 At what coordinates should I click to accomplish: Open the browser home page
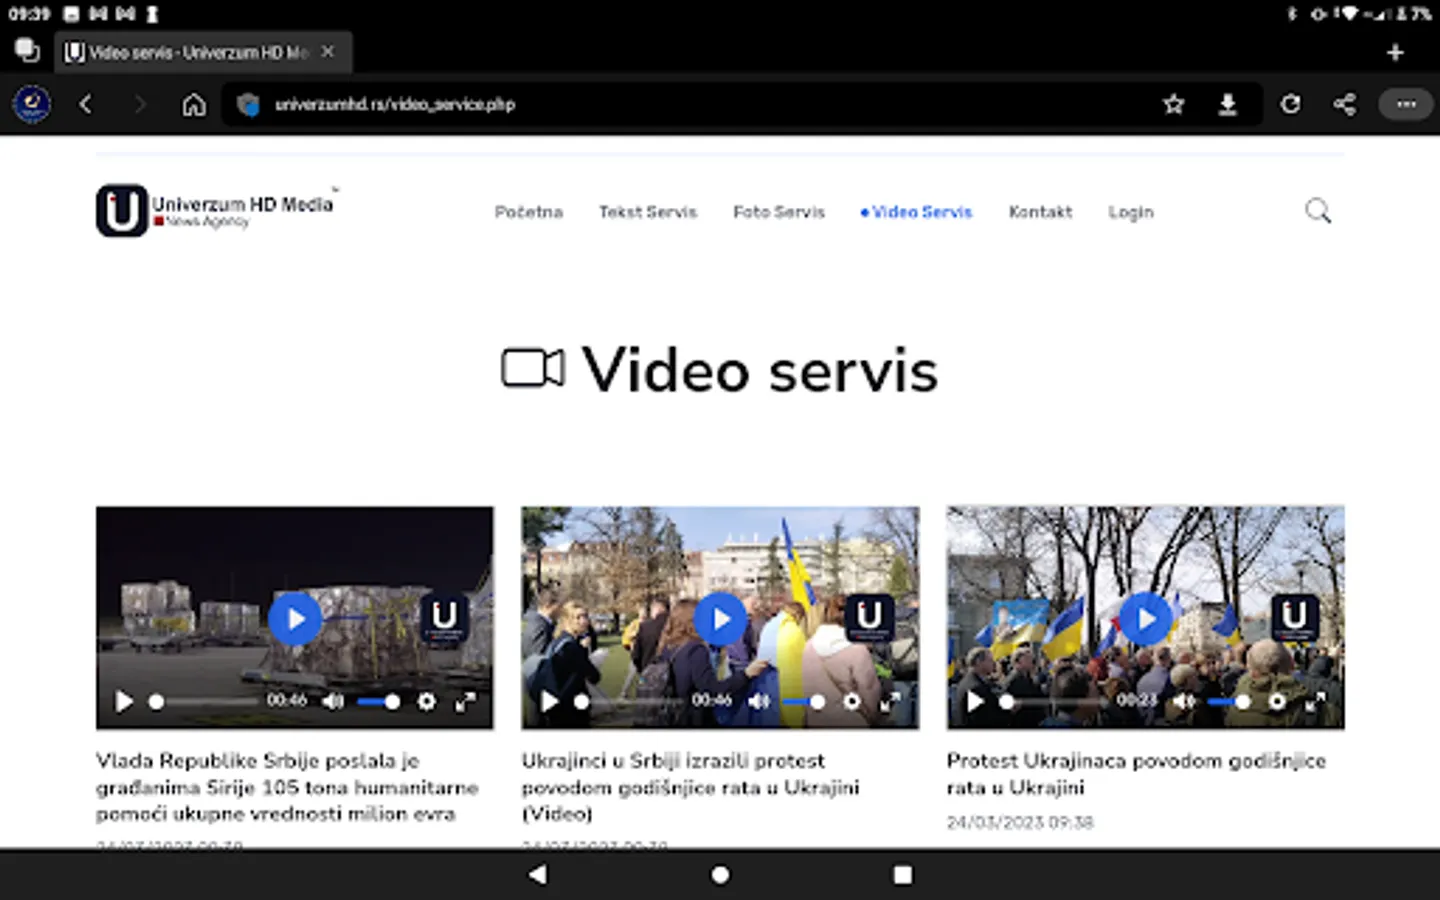point(194,104)
